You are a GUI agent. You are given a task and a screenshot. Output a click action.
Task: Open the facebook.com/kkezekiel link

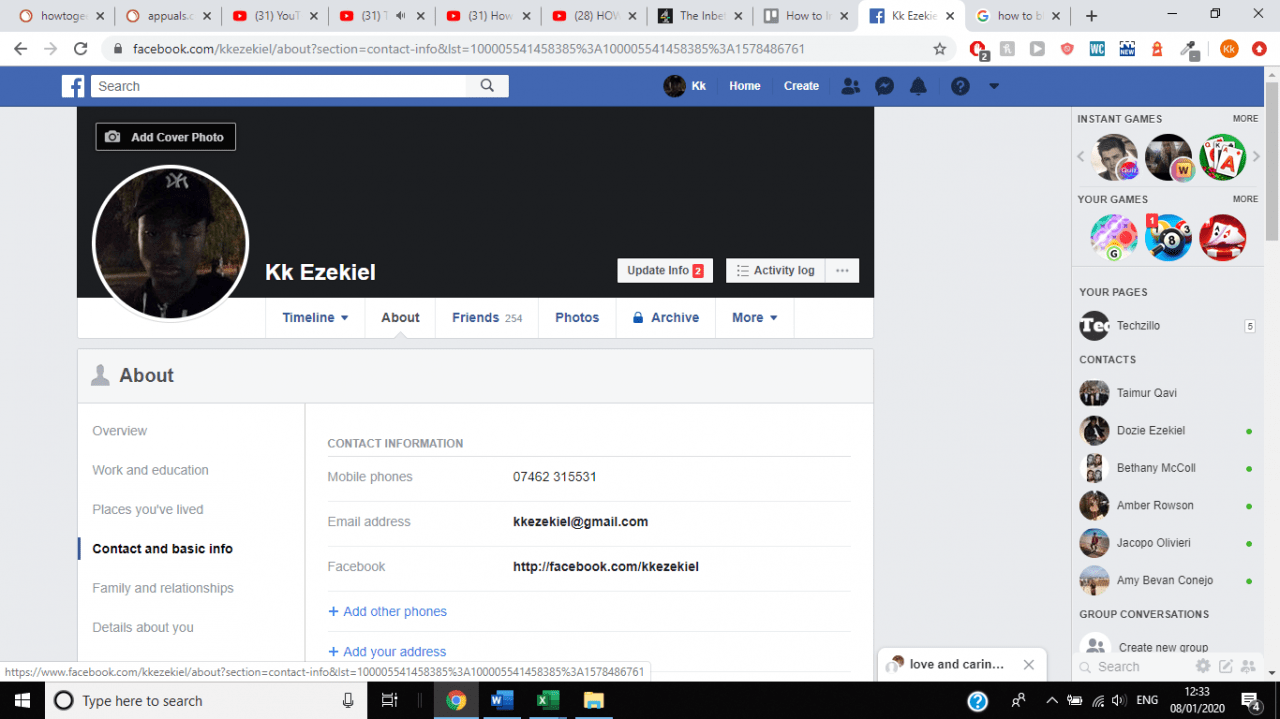[606, 566]
